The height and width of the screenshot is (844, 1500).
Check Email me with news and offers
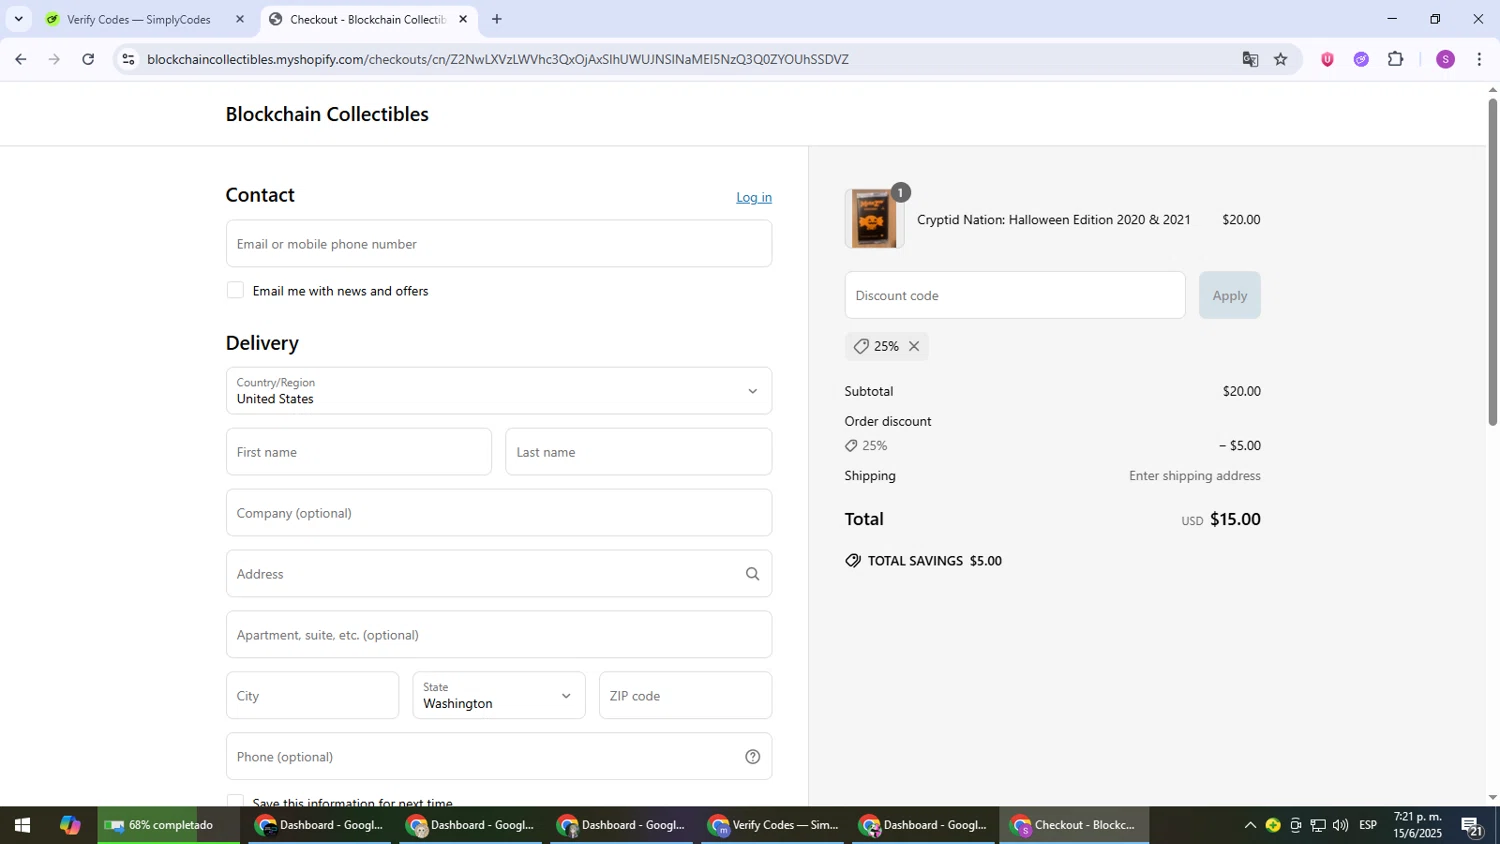click(235, 290)
